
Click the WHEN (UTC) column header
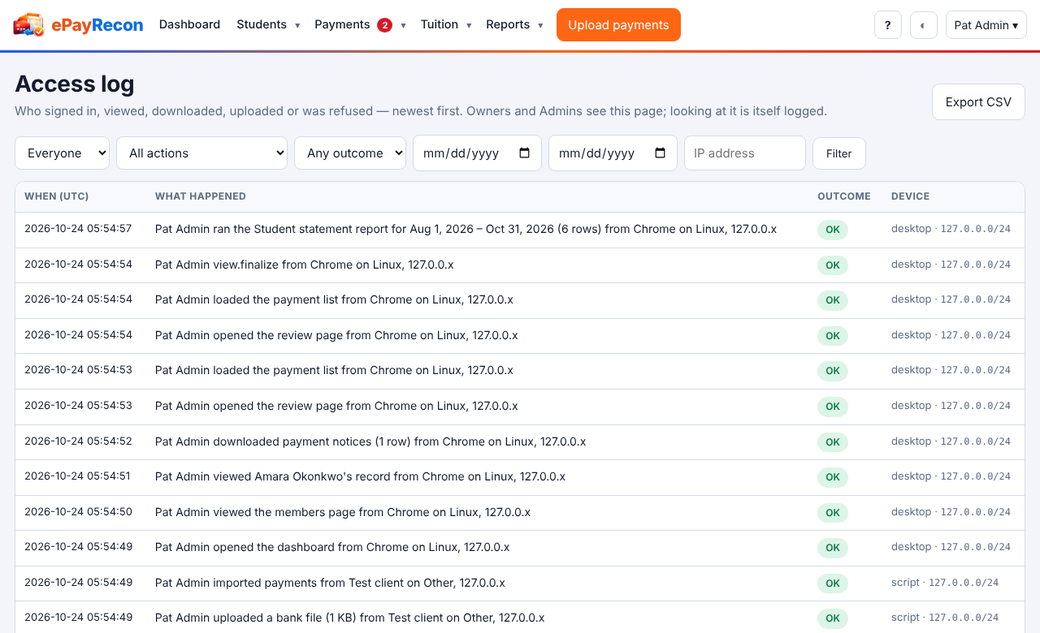[56, 196]
